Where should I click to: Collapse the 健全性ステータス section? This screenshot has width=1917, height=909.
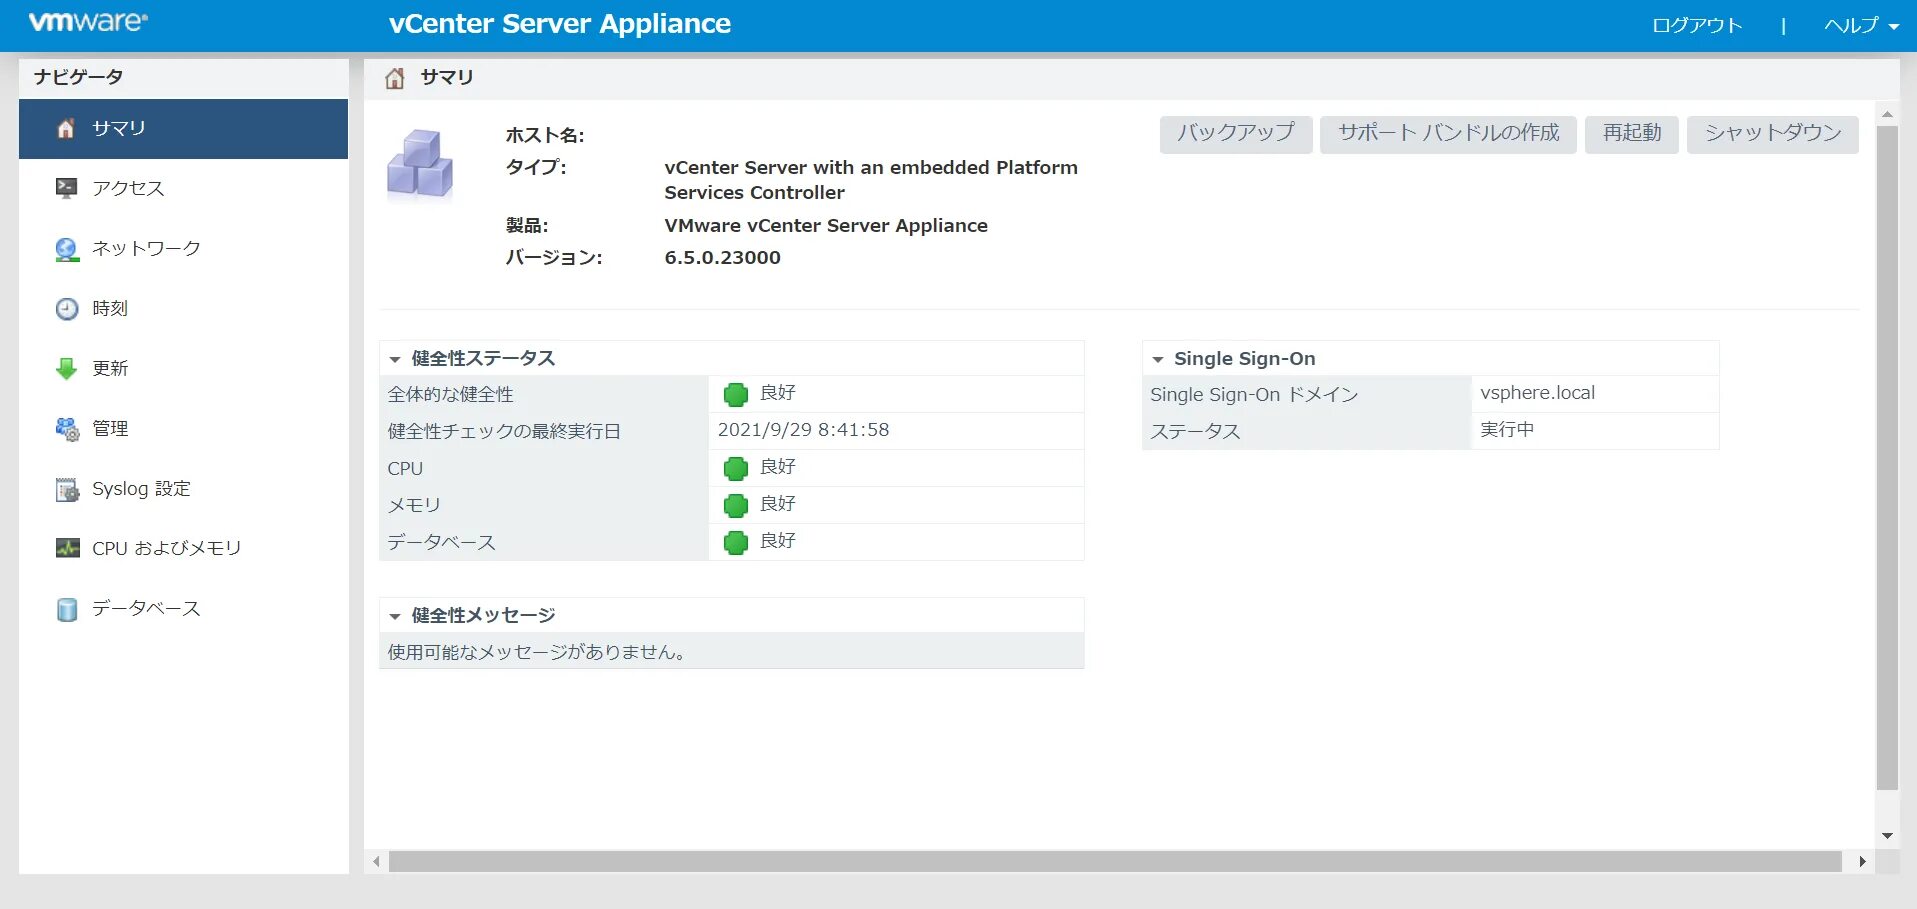(395, 359)
